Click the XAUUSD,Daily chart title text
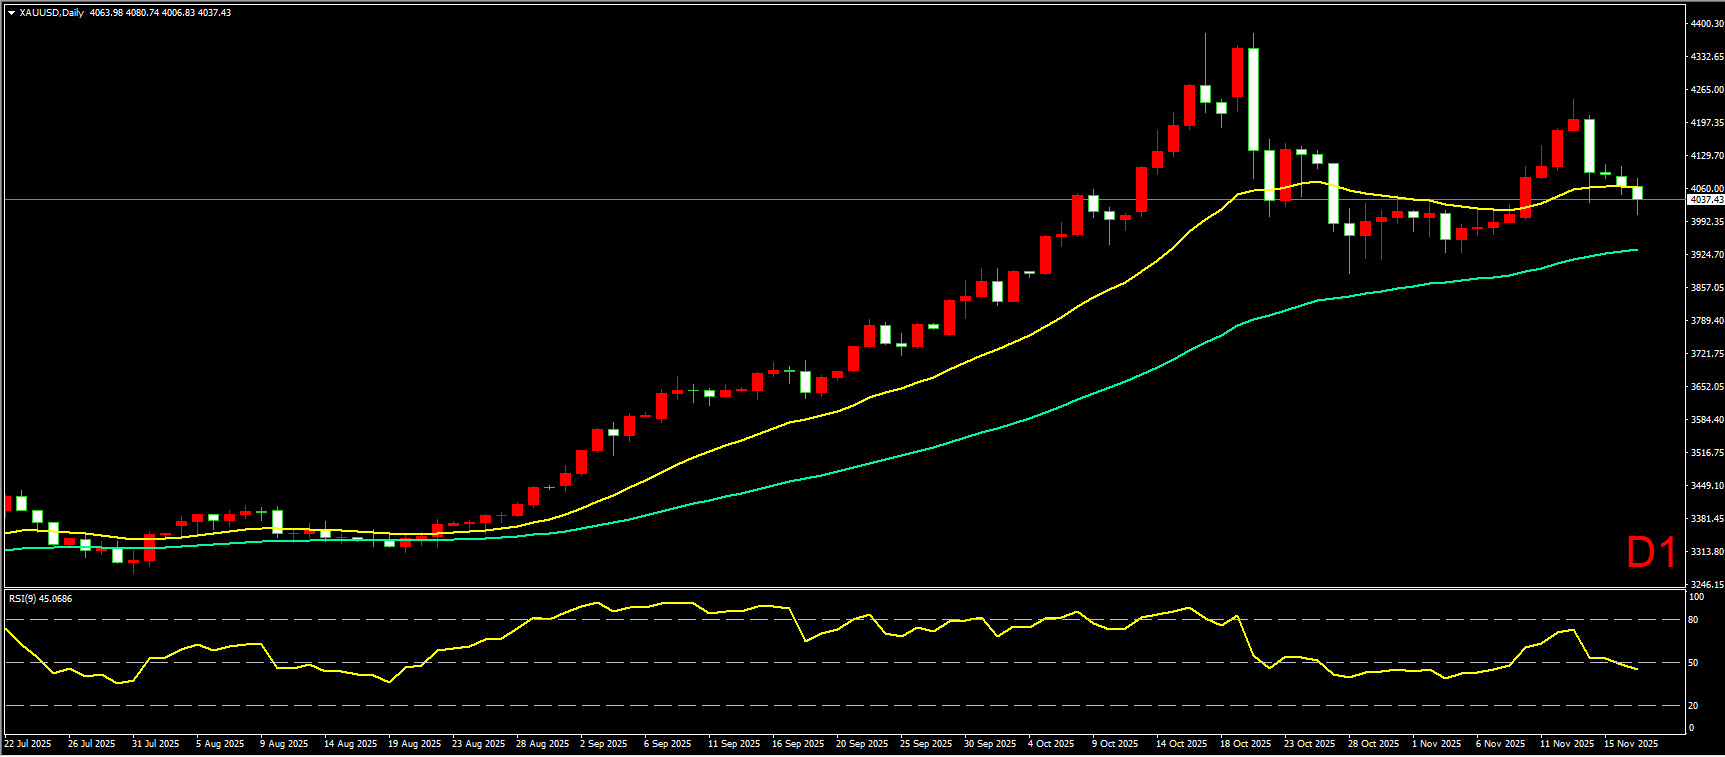The width and height of the screenshot is (1725, 757). click(51, 13)
